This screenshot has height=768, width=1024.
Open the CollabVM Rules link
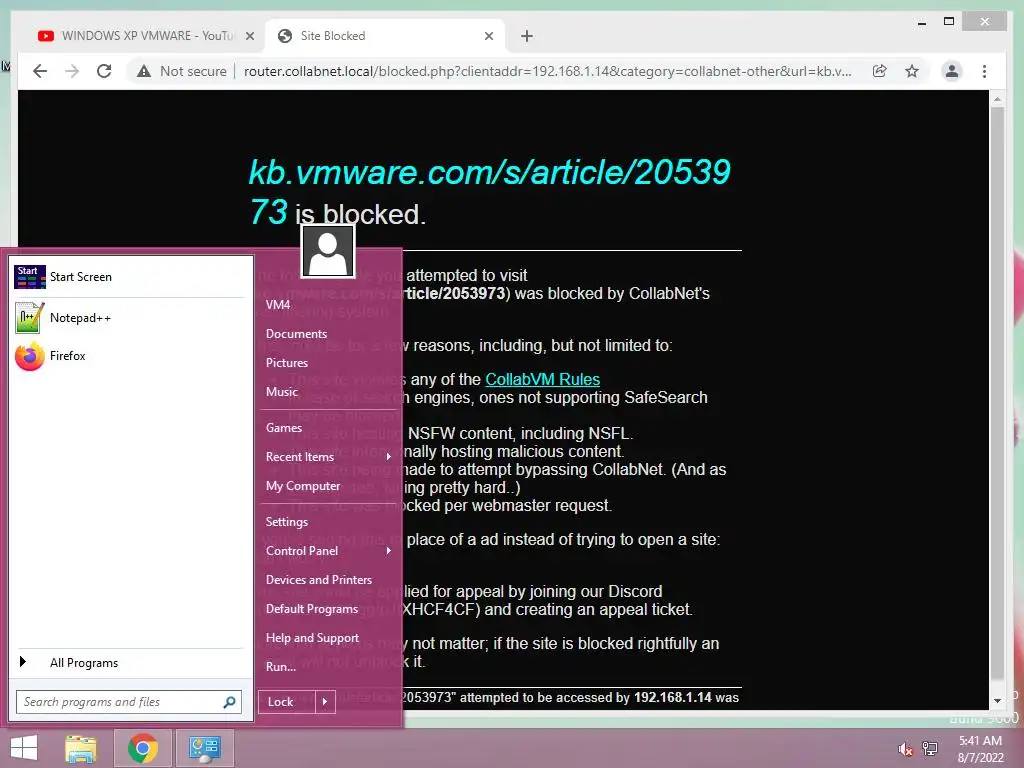click(542, 379)
